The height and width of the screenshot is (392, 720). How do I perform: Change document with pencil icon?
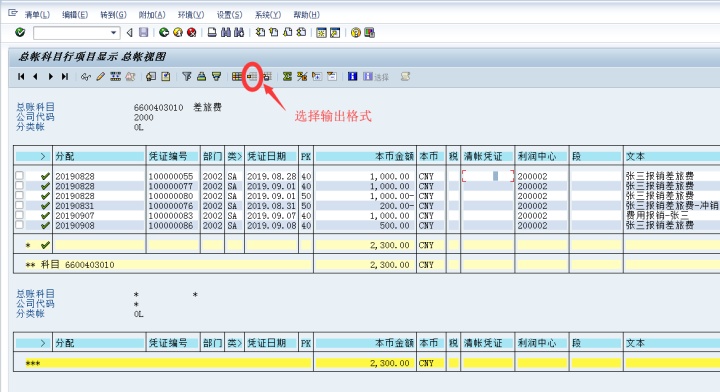pos(101,77)
